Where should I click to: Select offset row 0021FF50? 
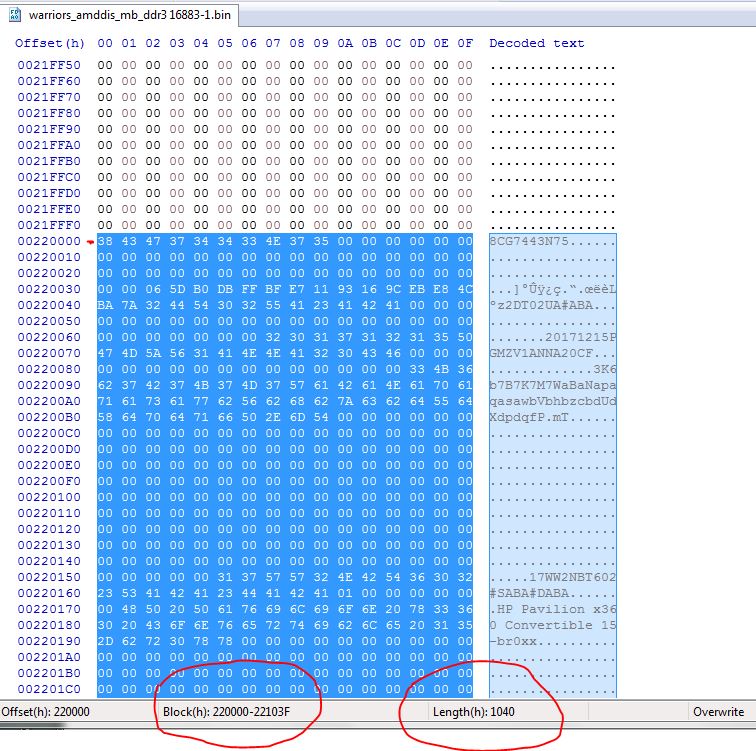49,65
